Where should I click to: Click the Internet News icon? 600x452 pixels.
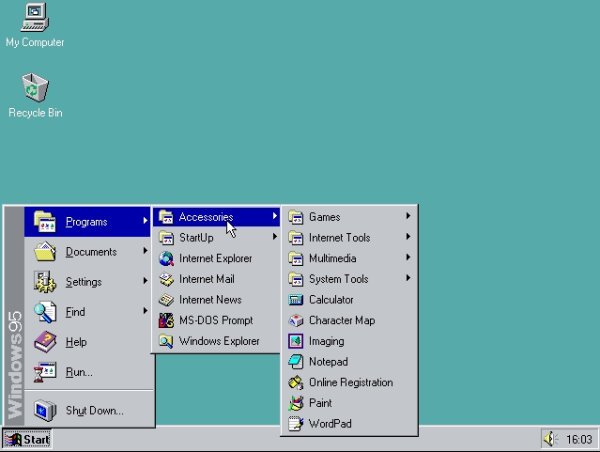[166, 300]
